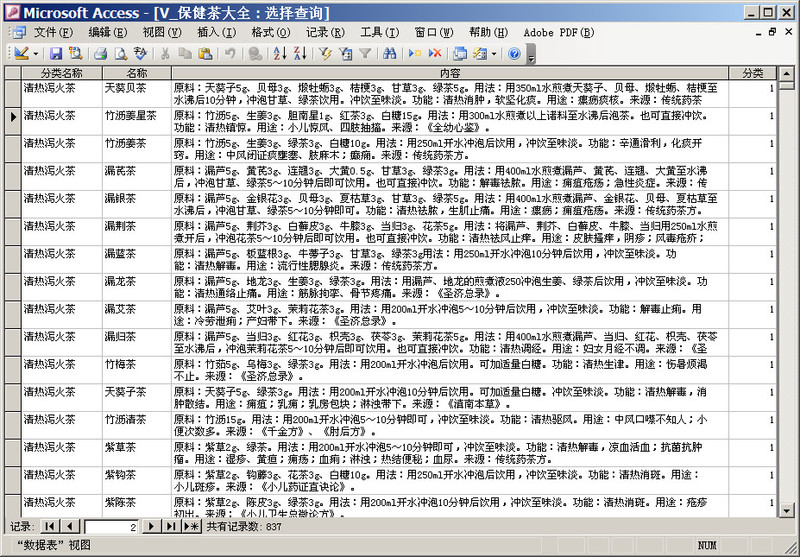Show the Database Window icon
This screenshot has width=800, height=557.
460,53
